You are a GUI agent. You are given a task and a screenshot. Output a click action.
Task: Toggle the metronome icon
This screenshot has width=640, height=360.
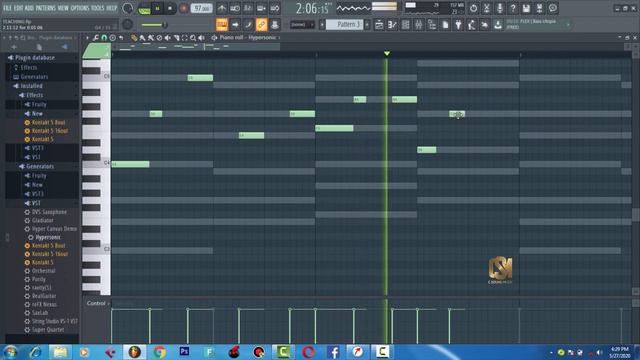[x=222, y=8]
